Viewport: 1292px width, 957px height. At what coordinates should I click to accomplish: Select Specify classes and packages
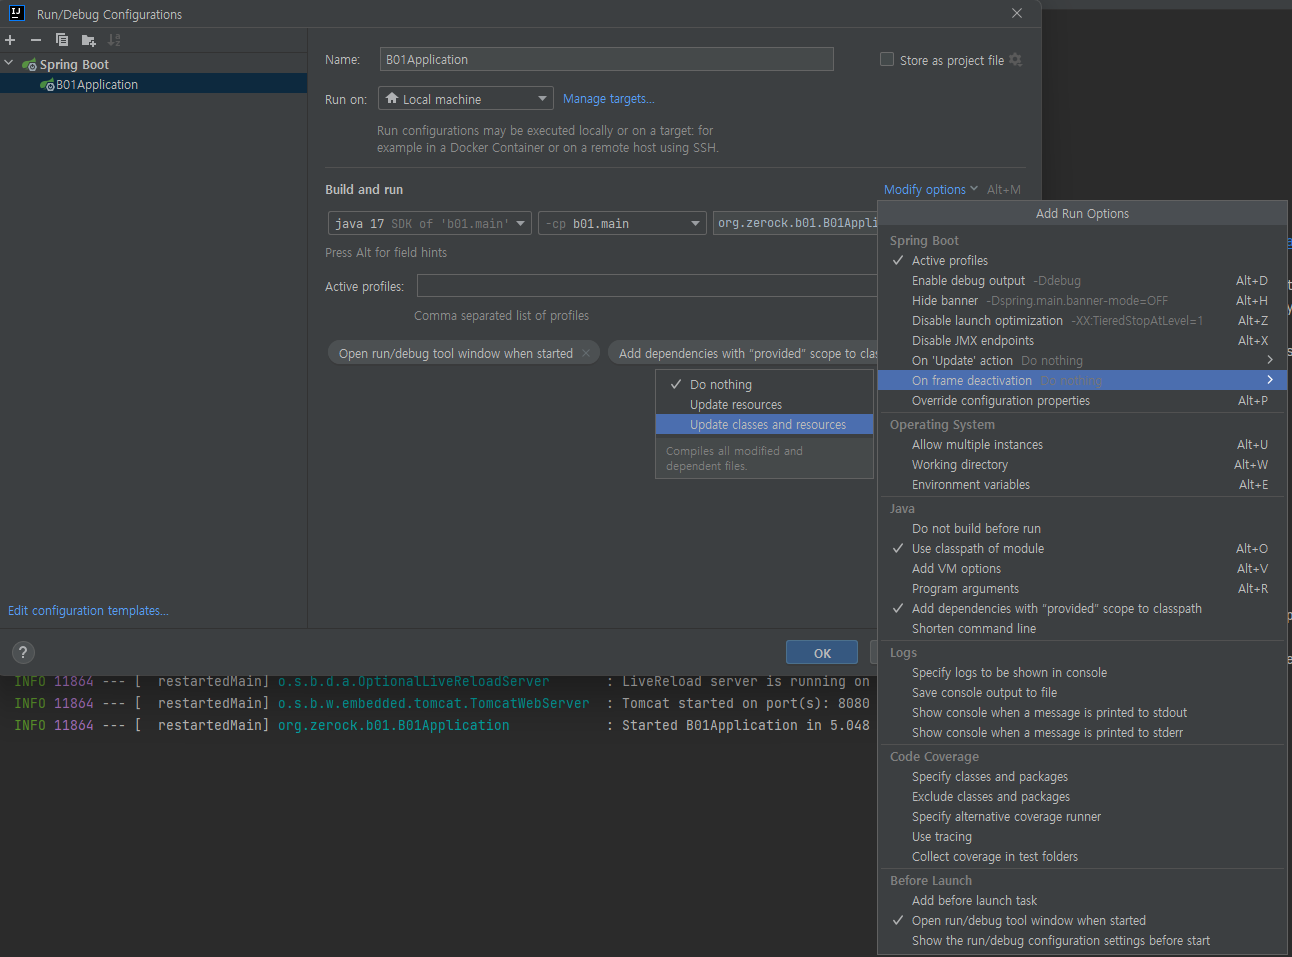1082,776
